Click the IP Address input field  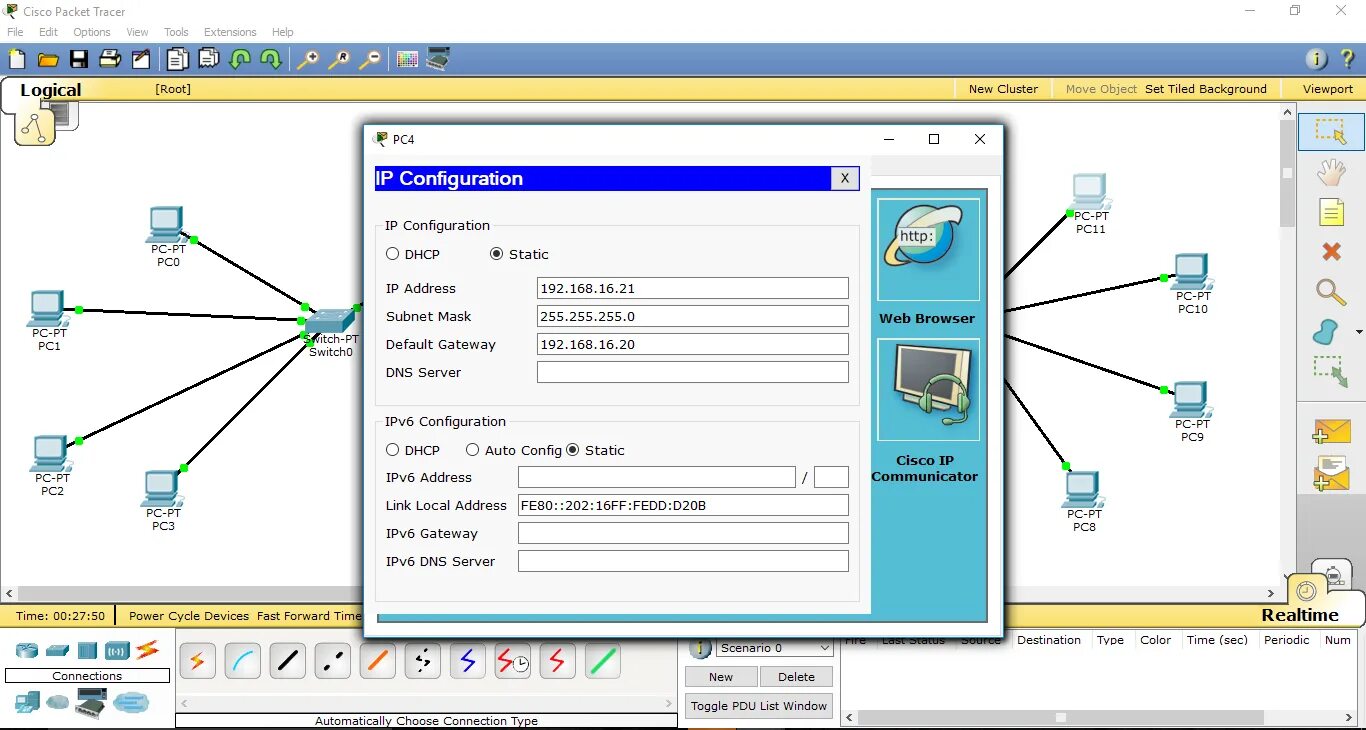tap(693, 288)
